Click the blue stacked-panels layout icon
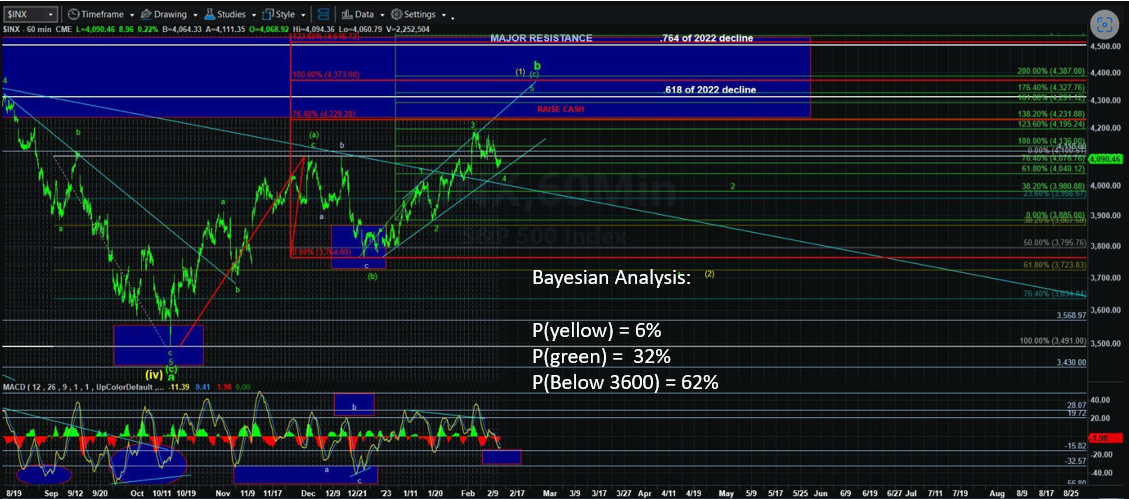1129x499 pixels. coord(322,15)
